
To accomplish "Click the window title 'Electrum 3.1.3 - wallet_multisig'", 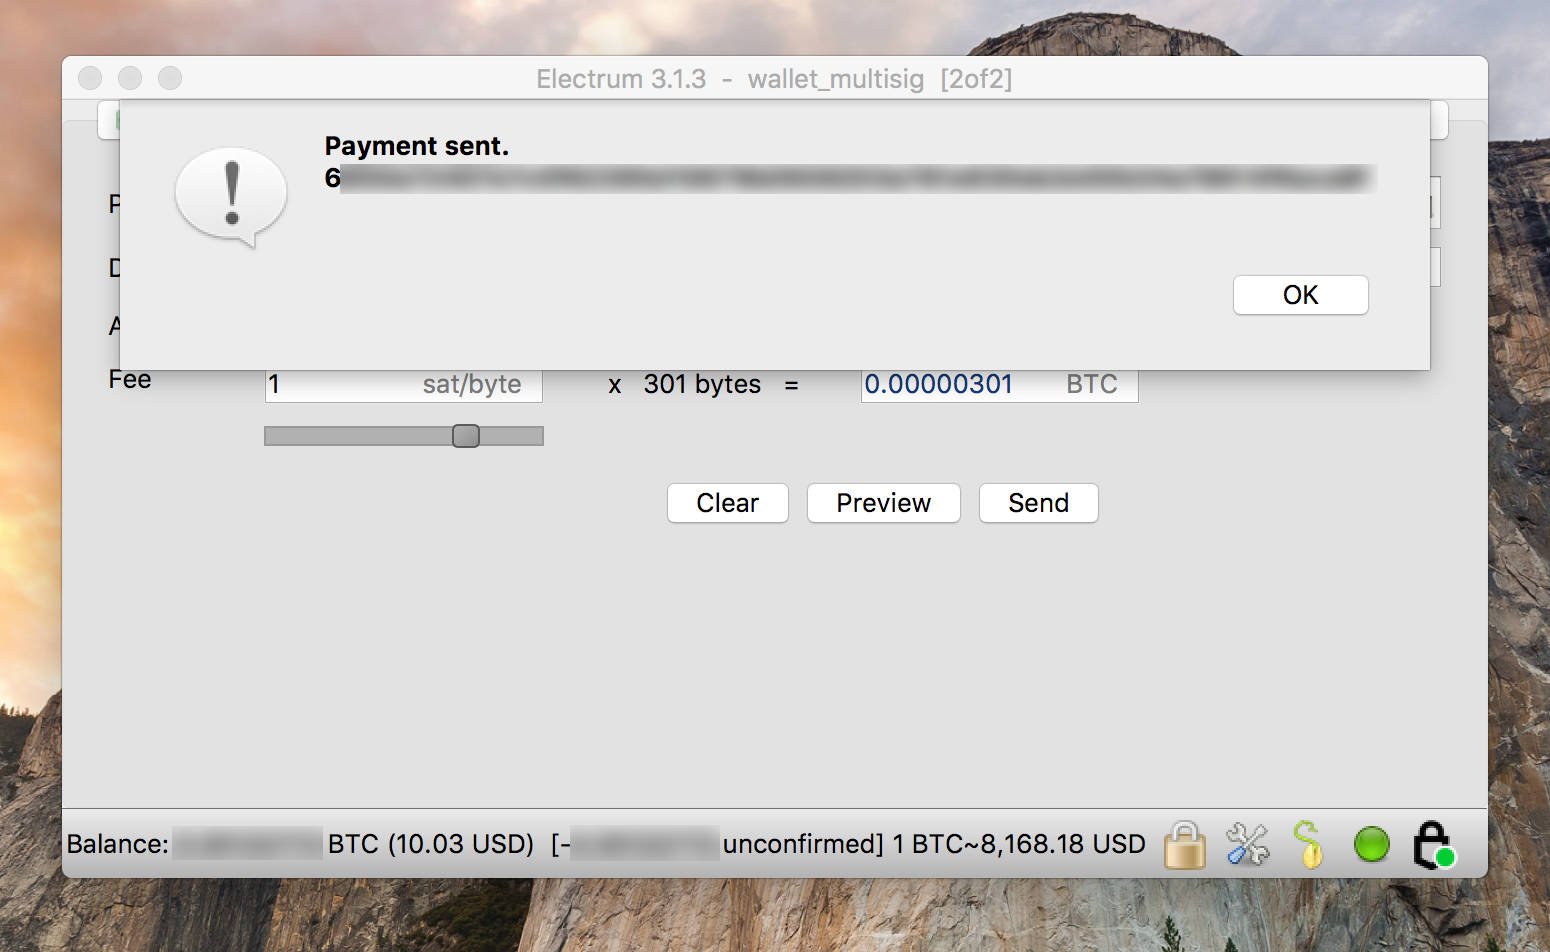I will click(x=774, y=79).
